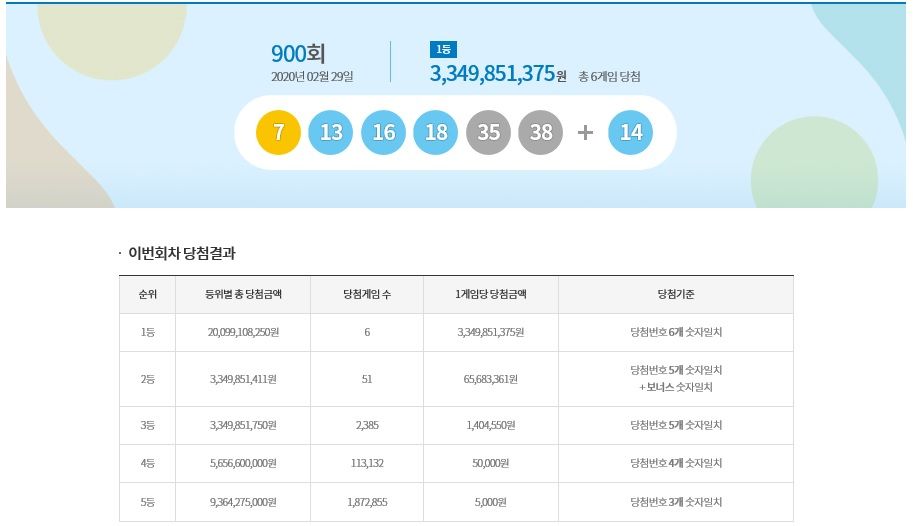The height and width of the screenshot is (526, 913).
Task: Select the 등위별 총 당첨금액 column header
Action: (243, 295)
